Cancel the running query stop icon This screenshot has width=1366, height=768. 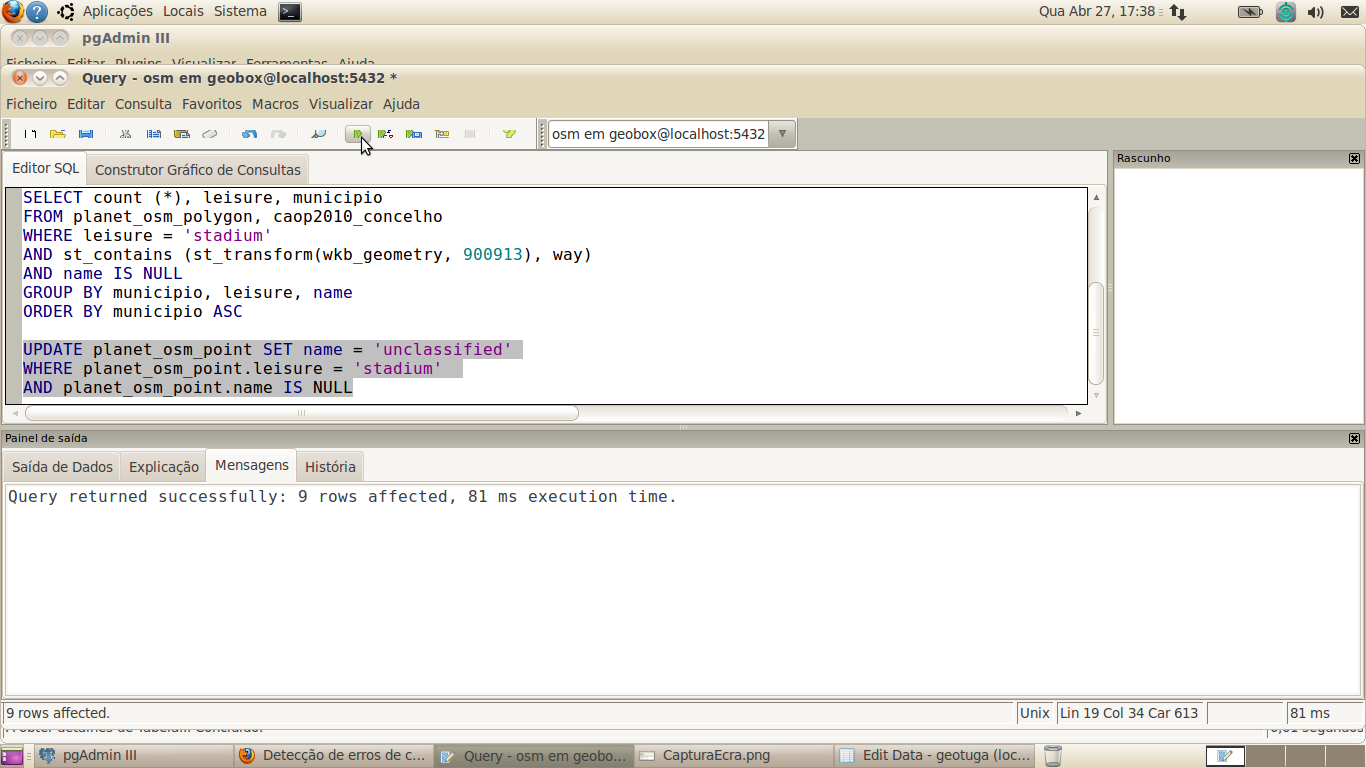[470, 134]
